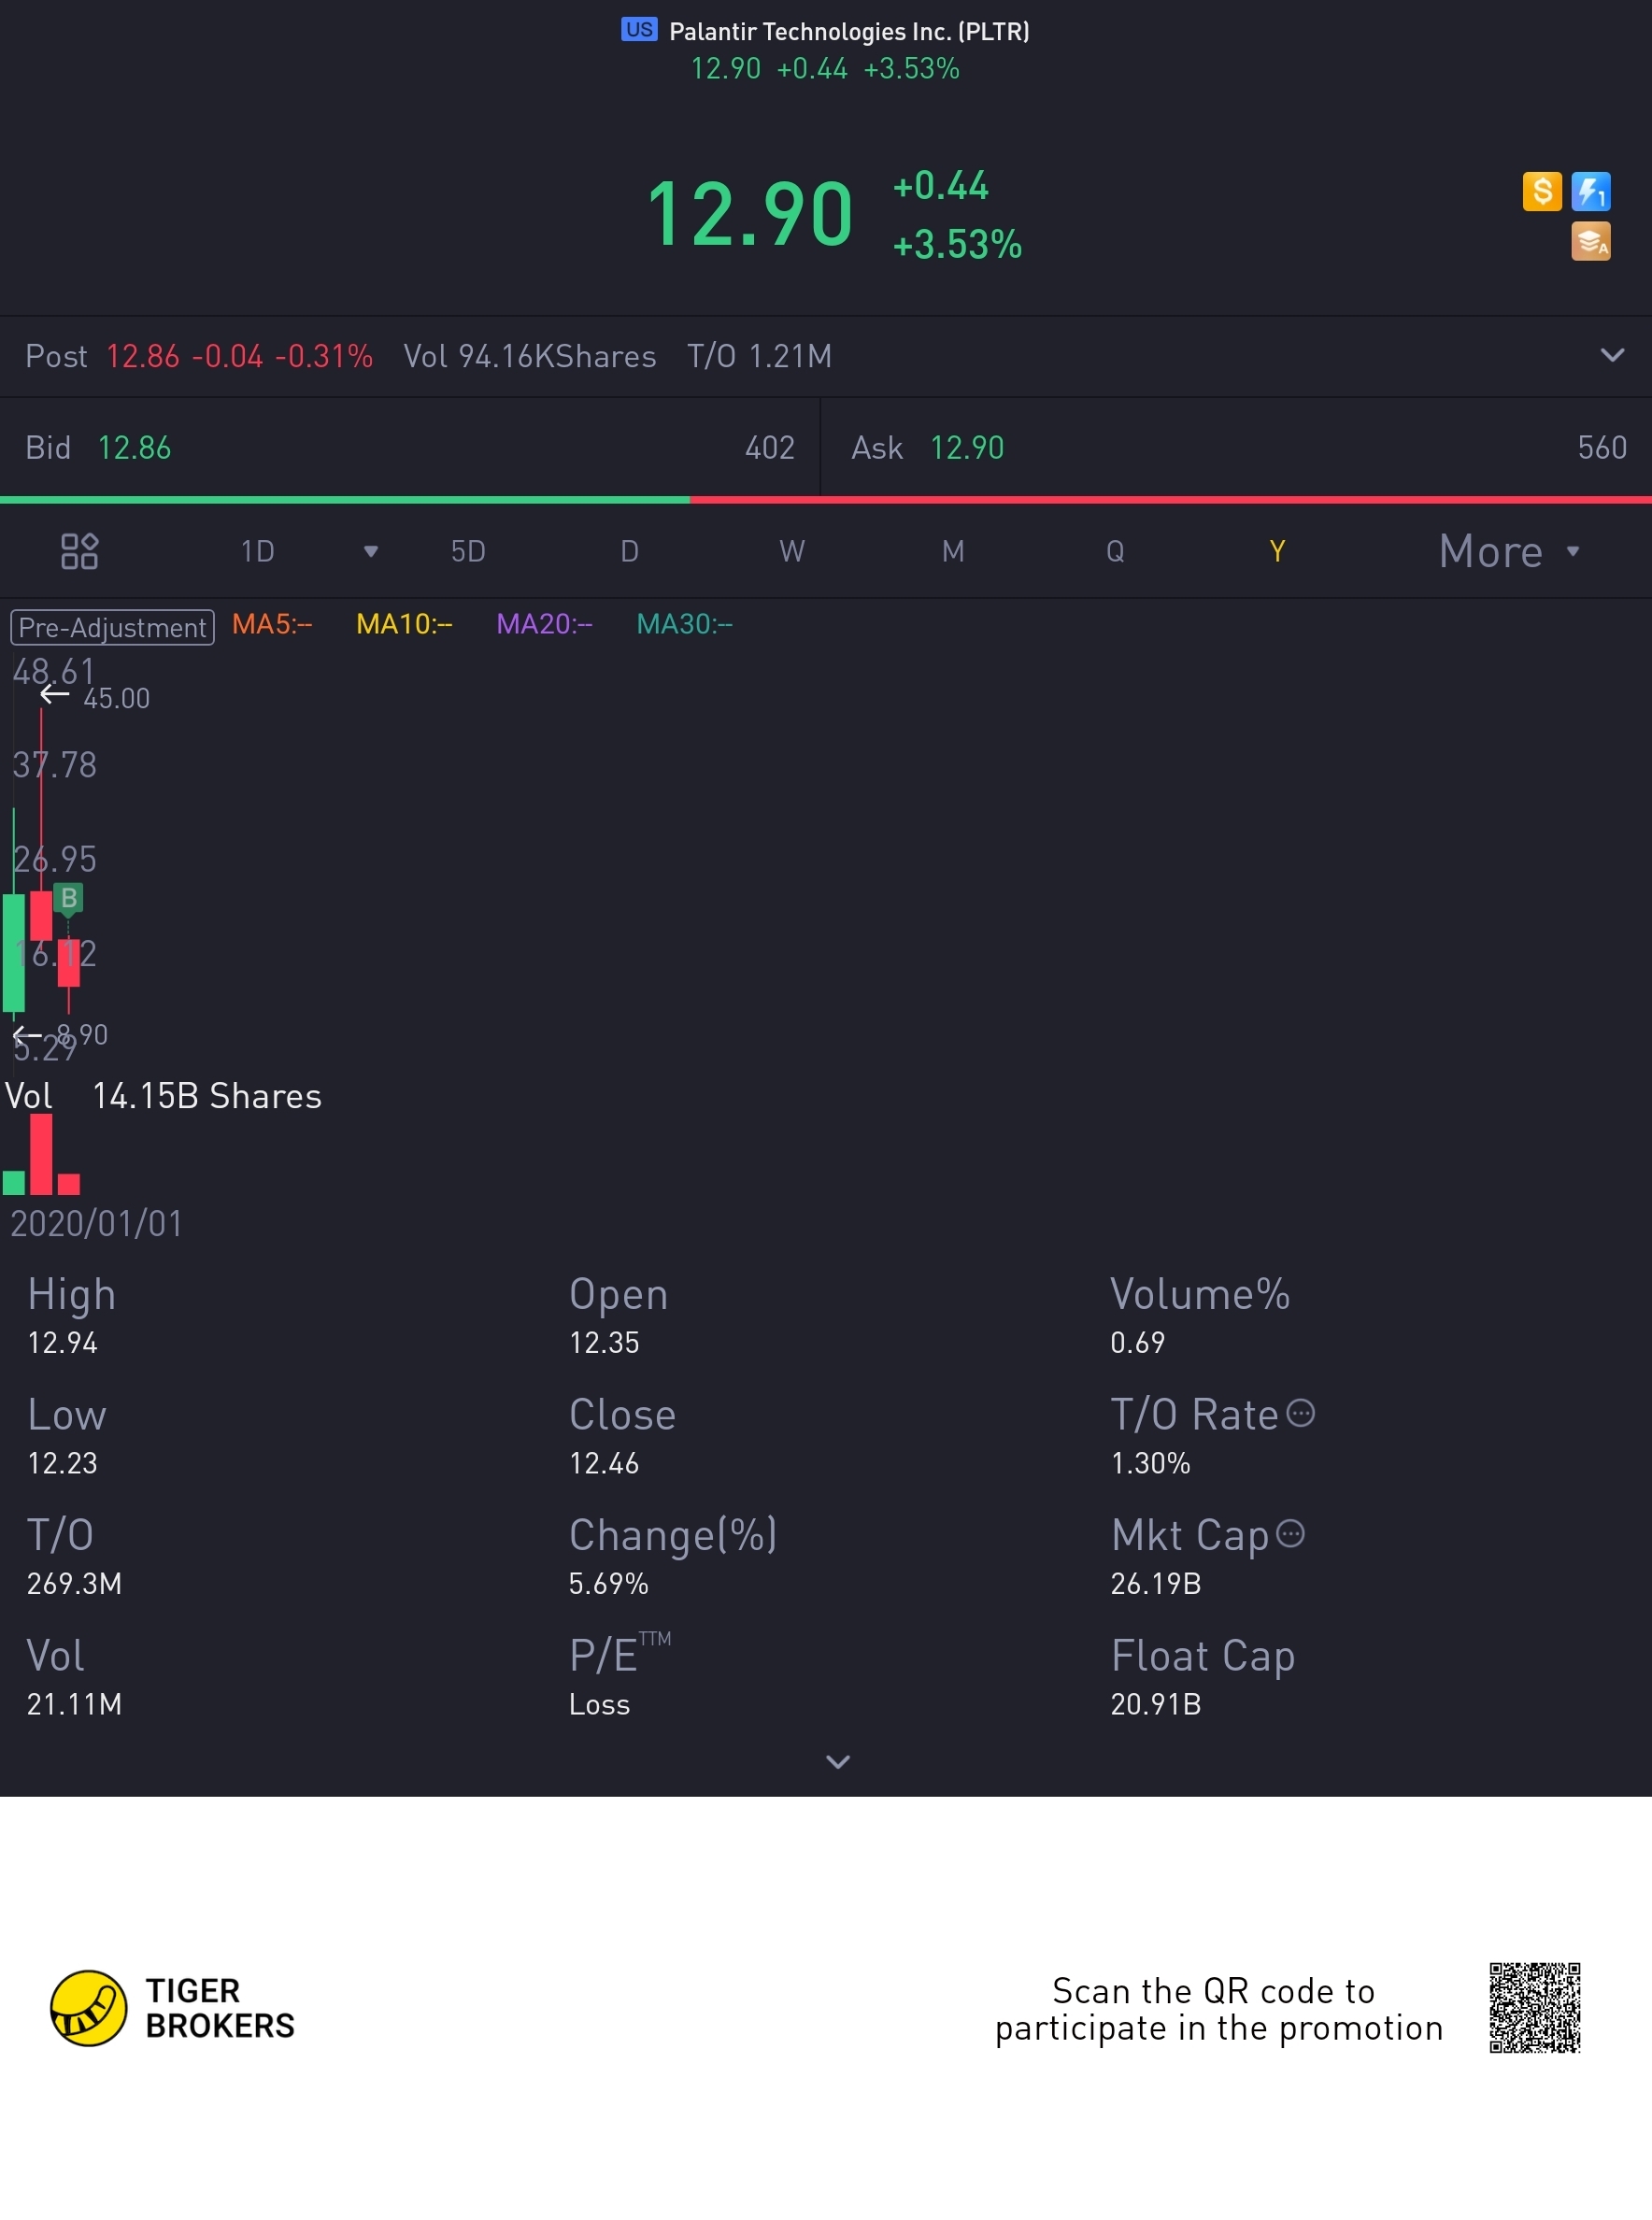Tap the Bid 12.86 quote
The width and height of the screenshot is (1652, 2220).
coord(410,447)
